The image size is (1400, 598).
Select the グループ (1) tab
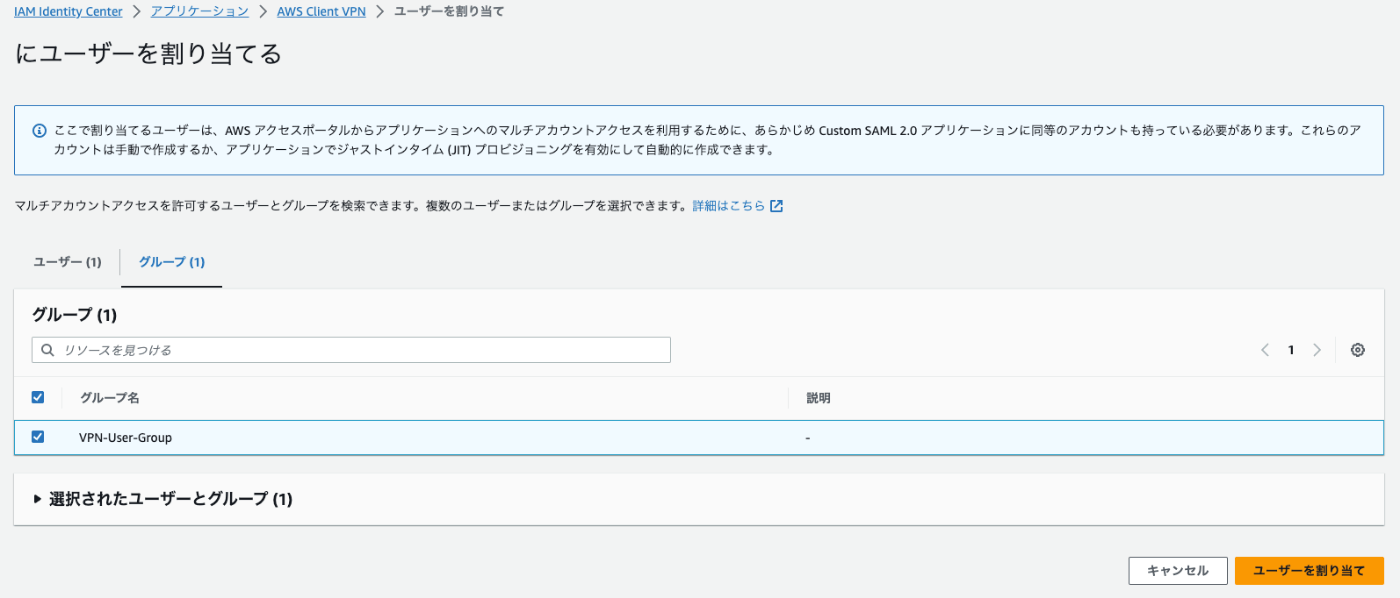pyautogui.click(x=172, y=262)
